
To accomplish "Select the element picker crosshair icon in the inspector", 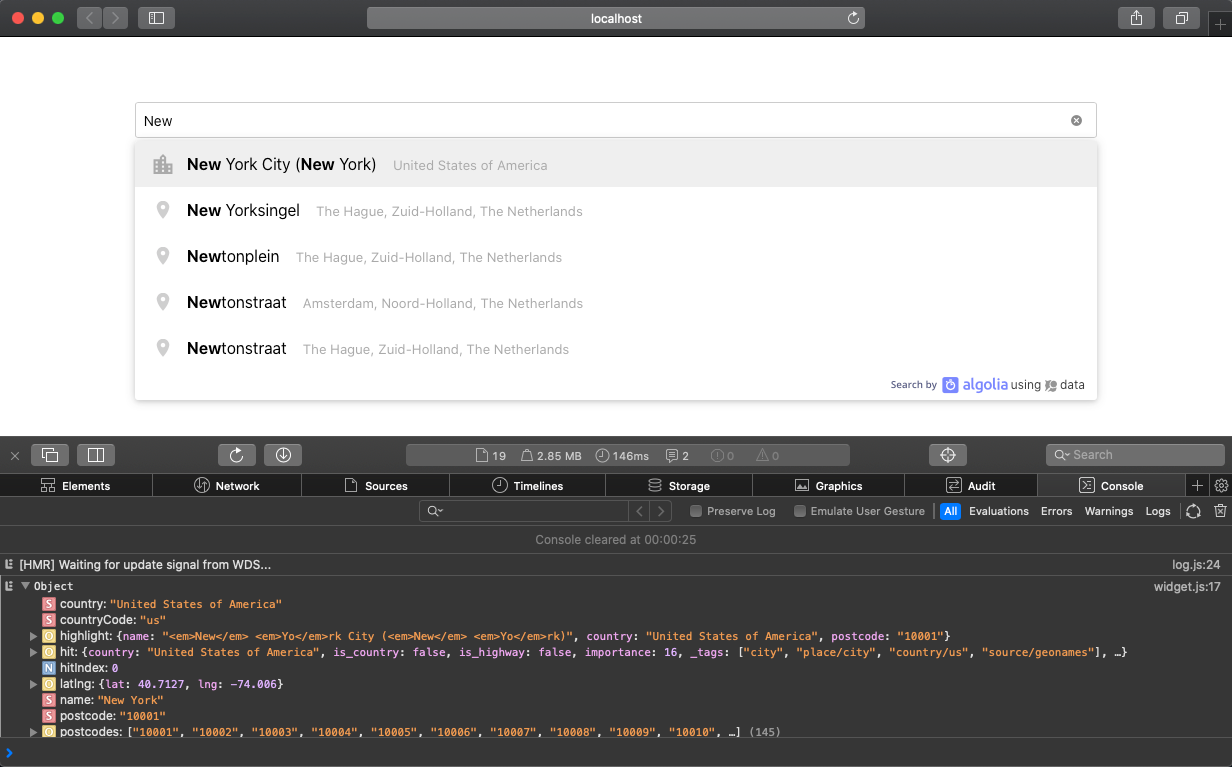I will [x=947, y=454].
